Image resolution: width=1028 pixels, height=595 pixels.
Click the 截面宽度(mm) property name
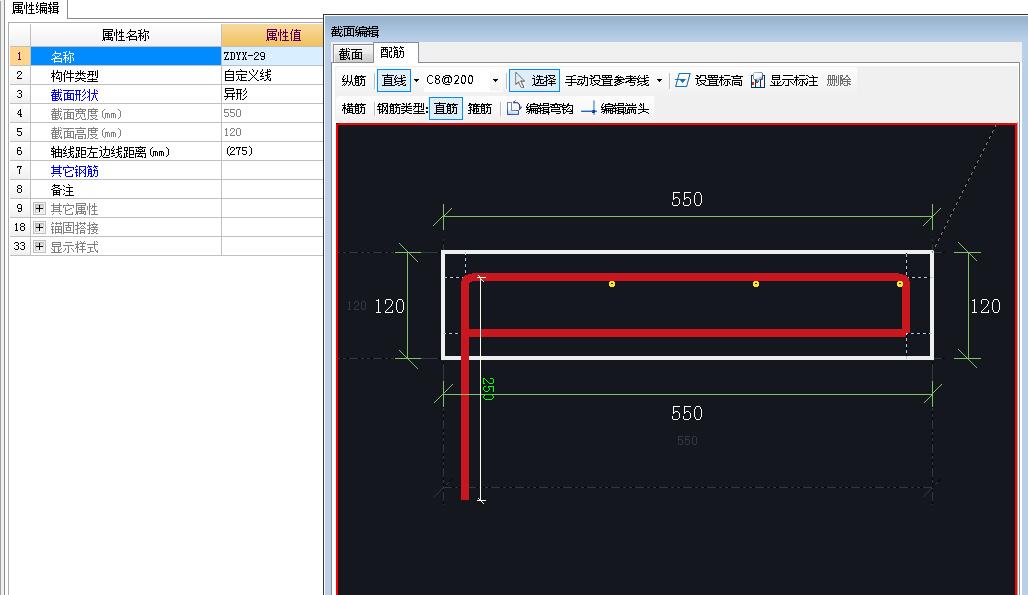pos(86,113)
